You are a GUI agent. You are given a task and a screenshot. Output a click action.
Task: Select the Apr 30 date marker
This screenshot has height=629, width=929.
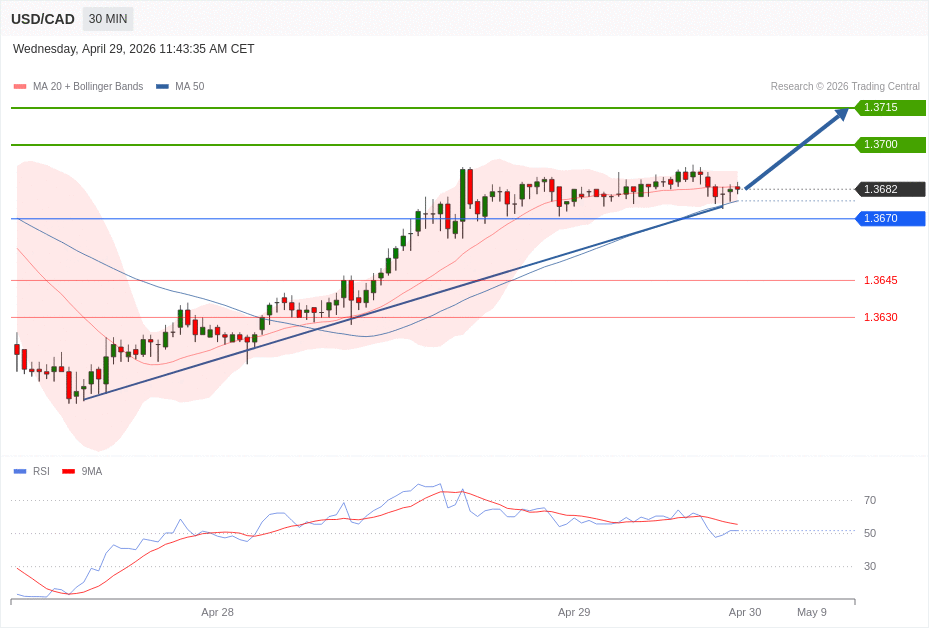pos(745,612)
